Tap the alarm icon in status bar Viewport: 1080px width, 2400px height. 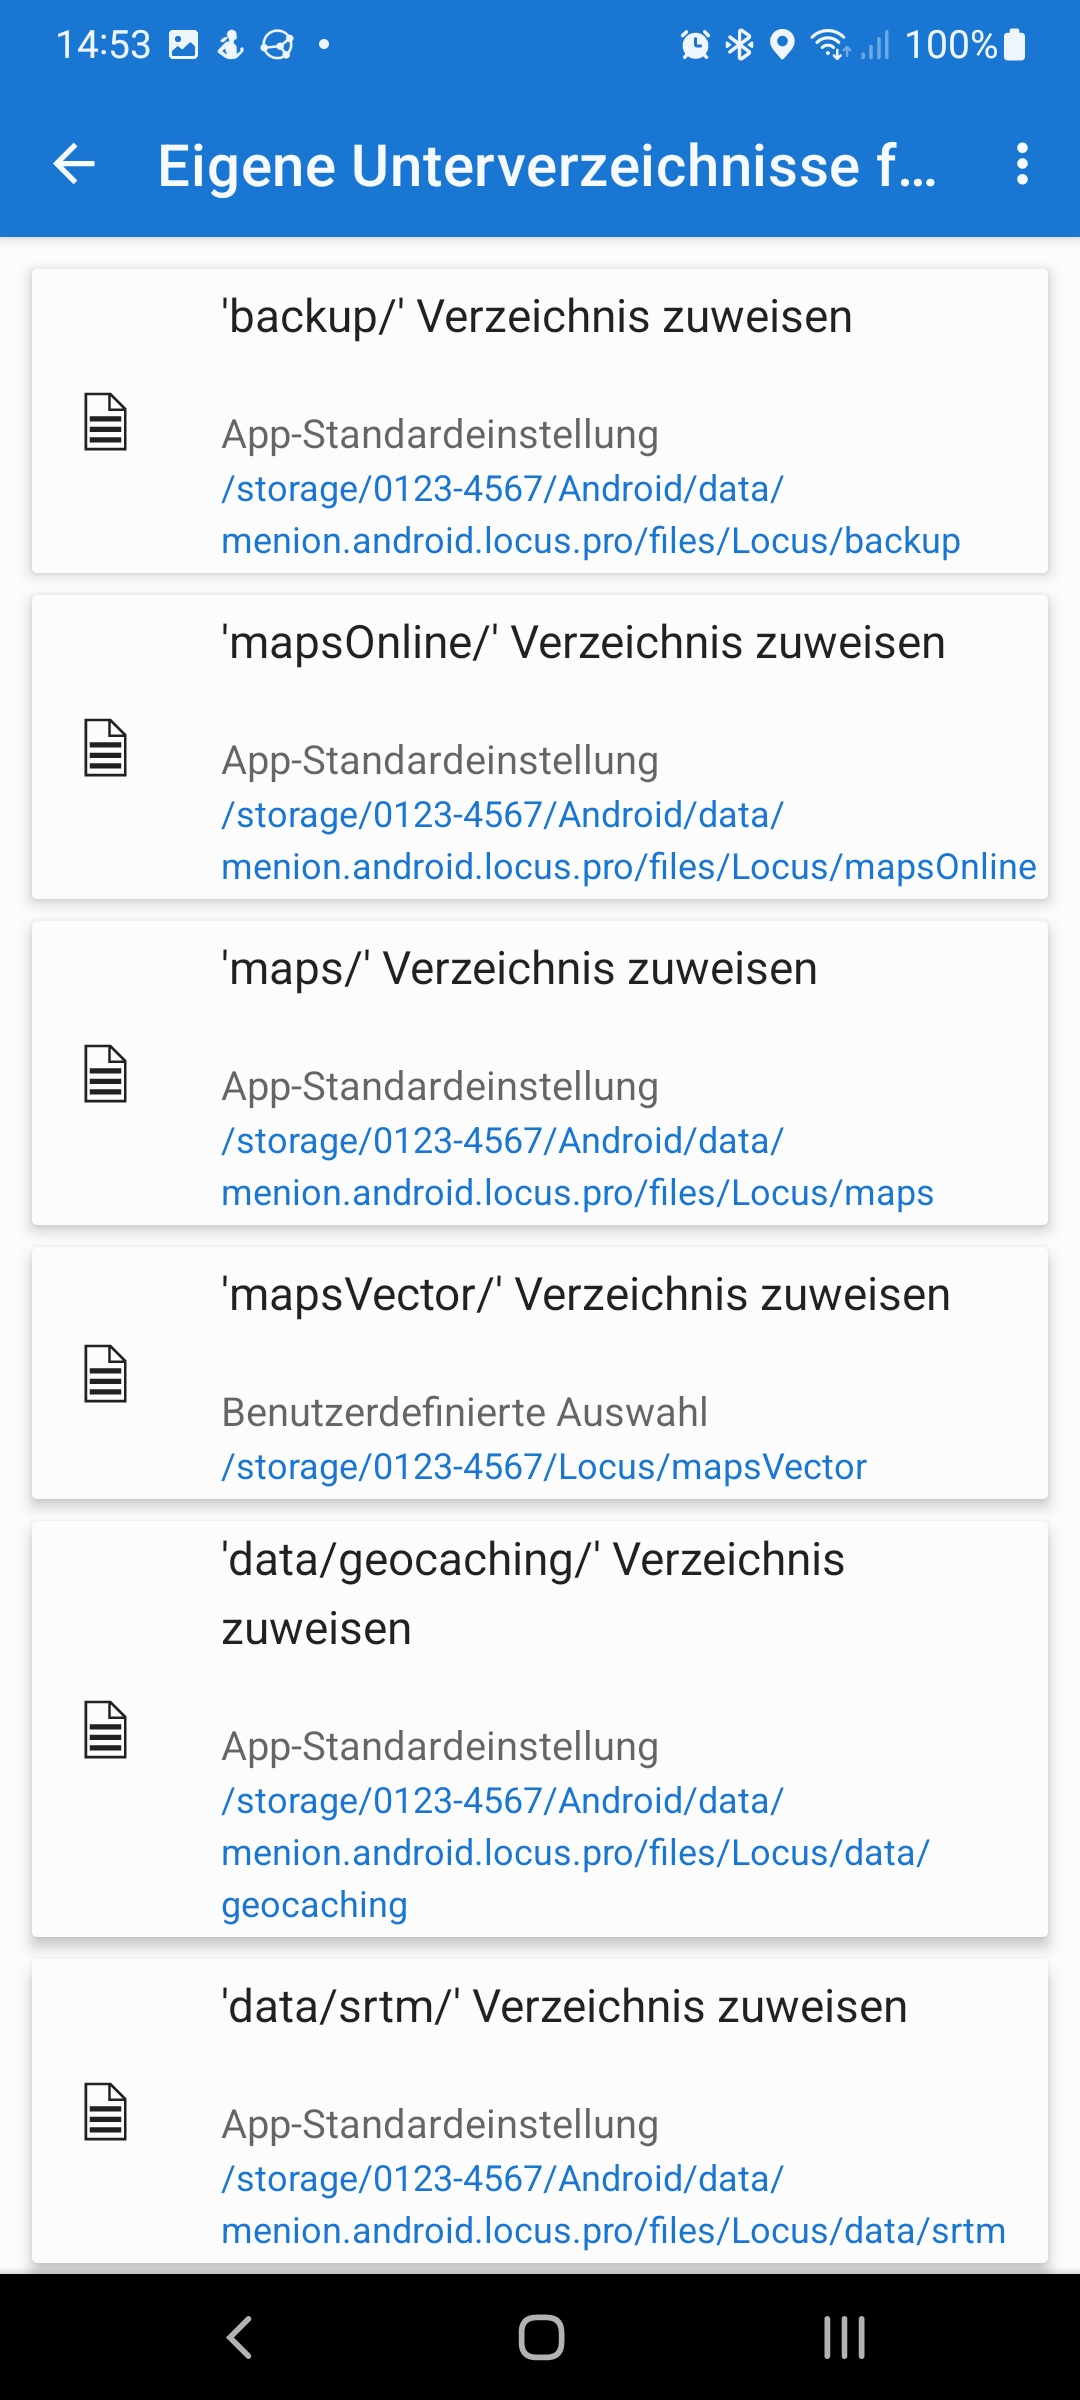(694, 45)
